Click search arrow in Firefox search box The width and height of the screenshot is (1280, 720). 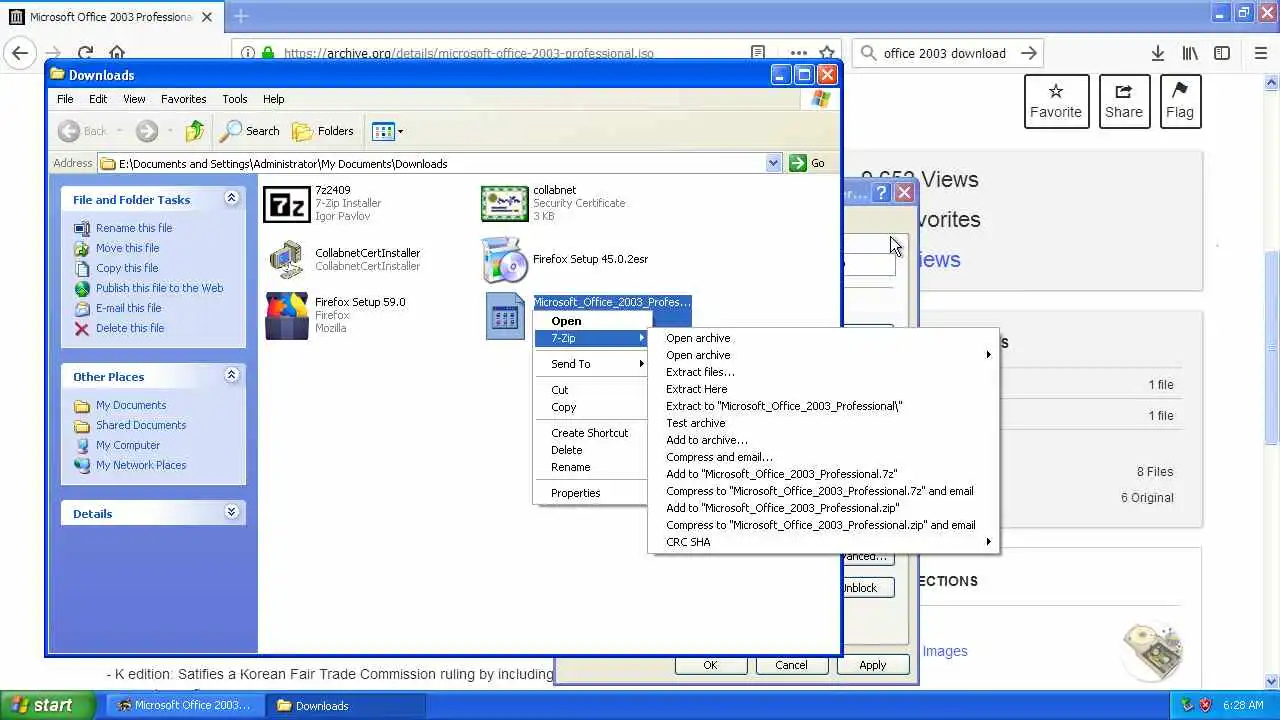point(1029,53)
